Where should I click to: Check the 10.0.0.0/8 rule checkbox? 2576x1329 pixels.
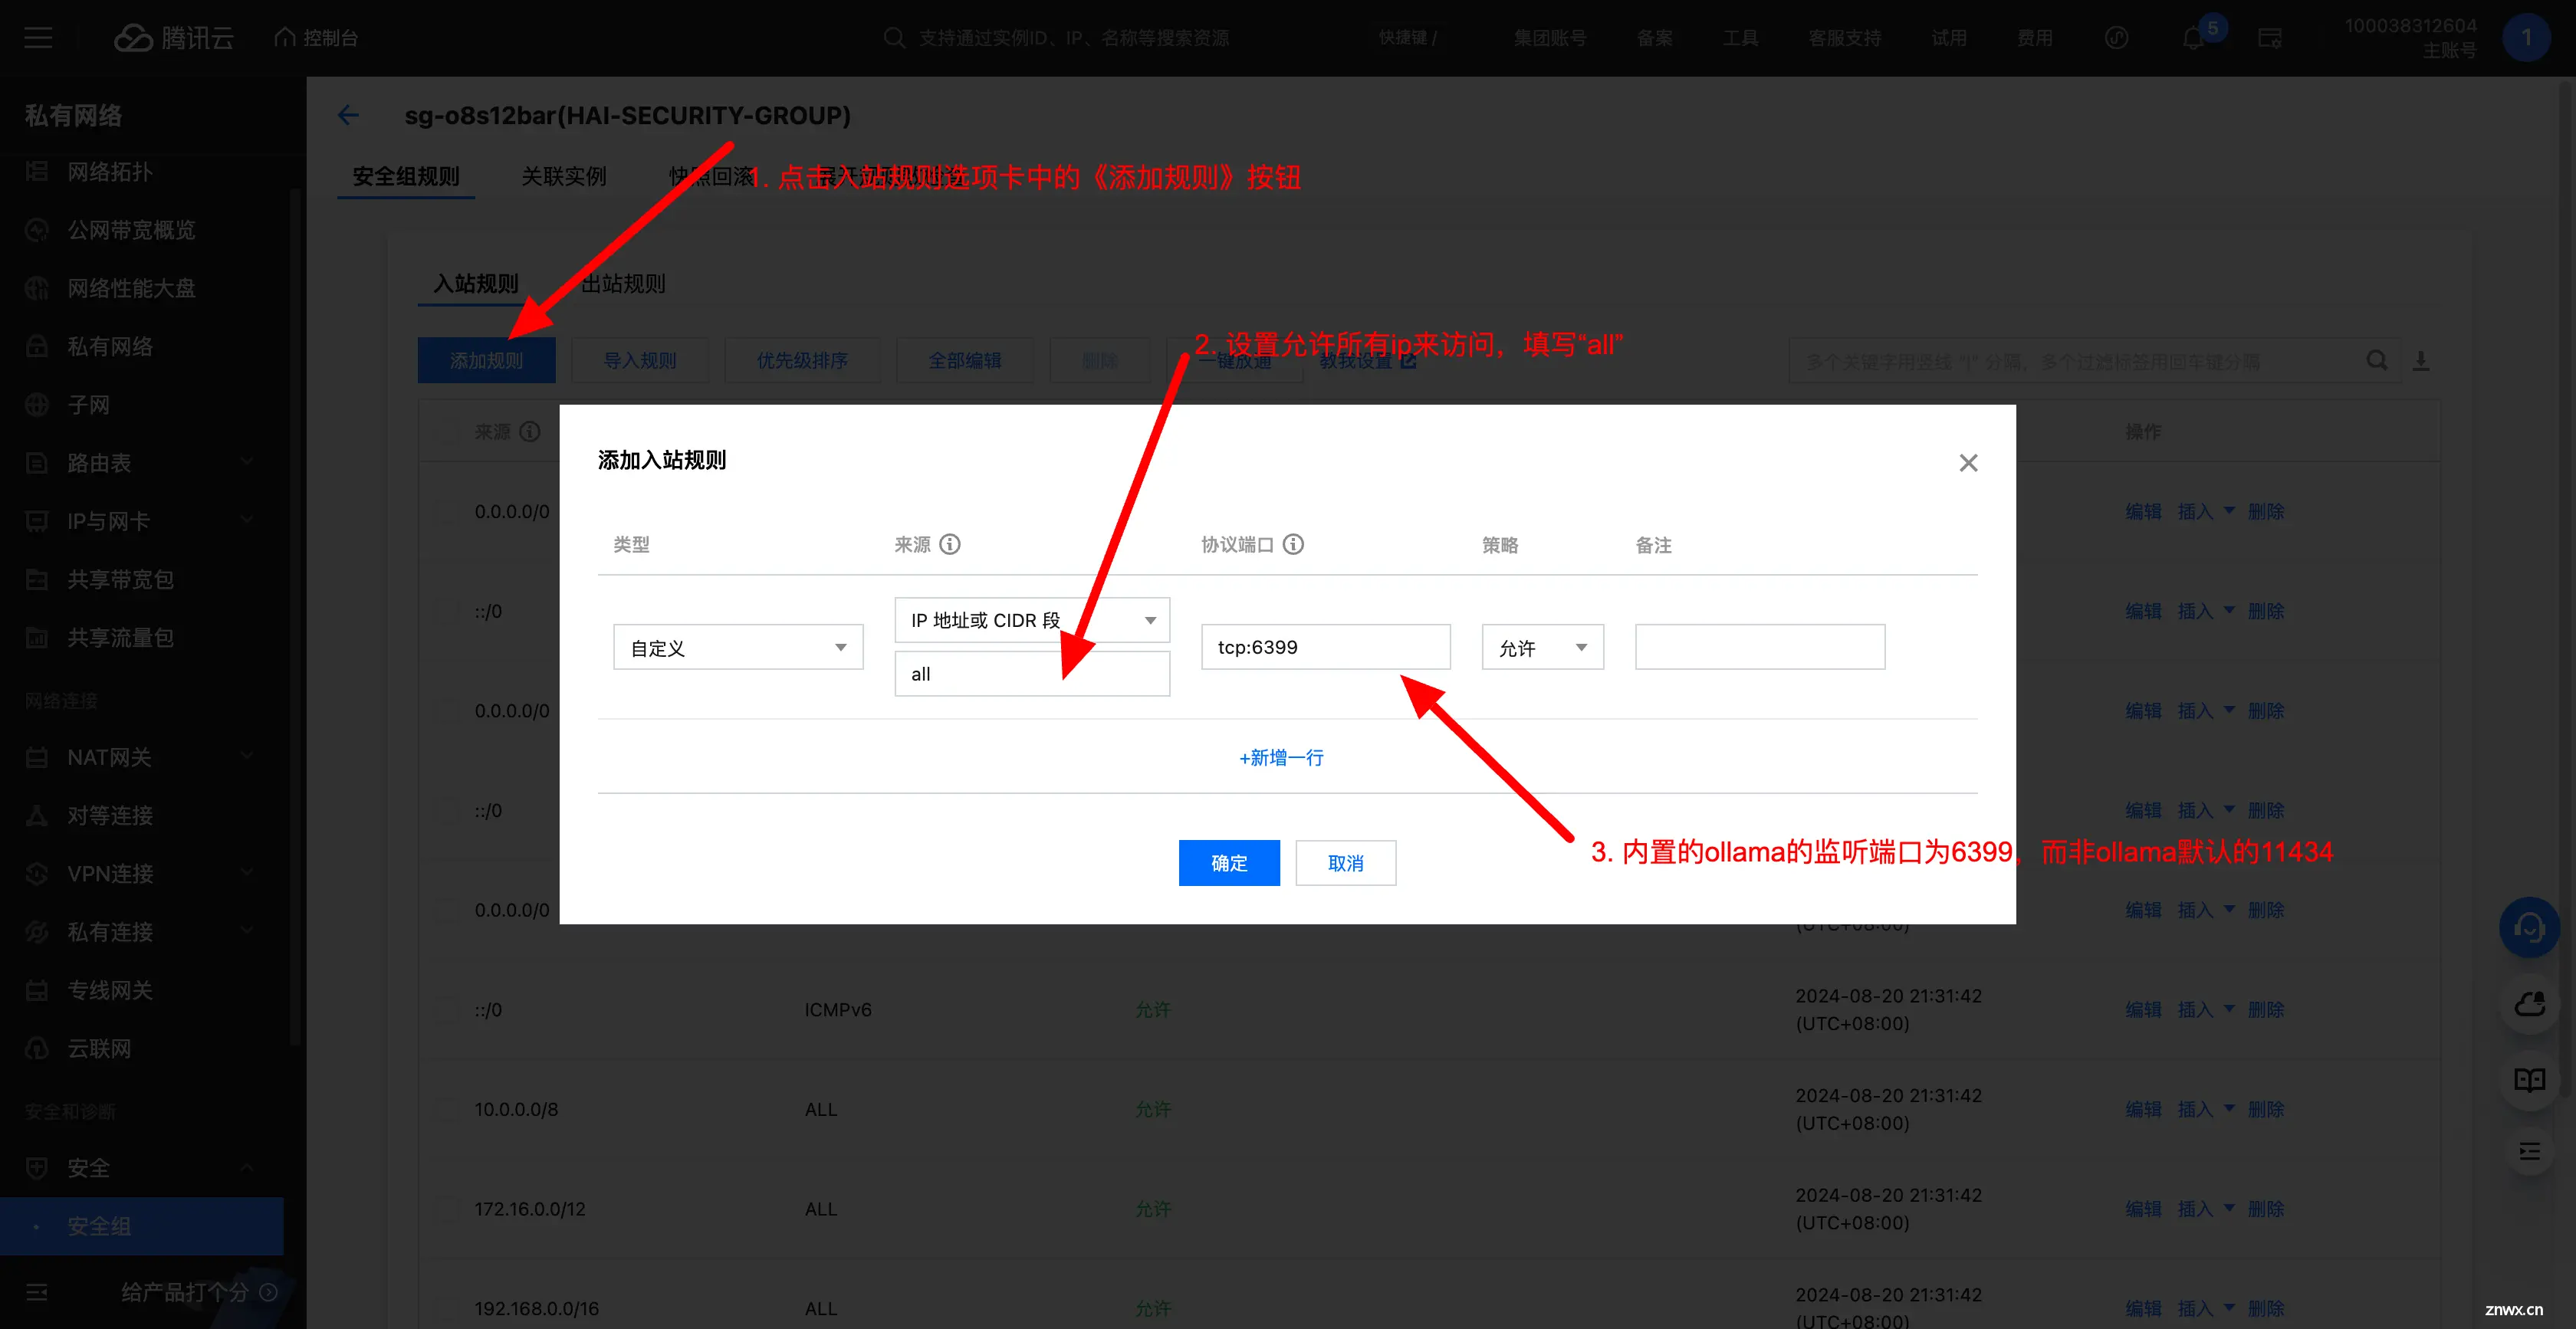[x=447, y=1110]
